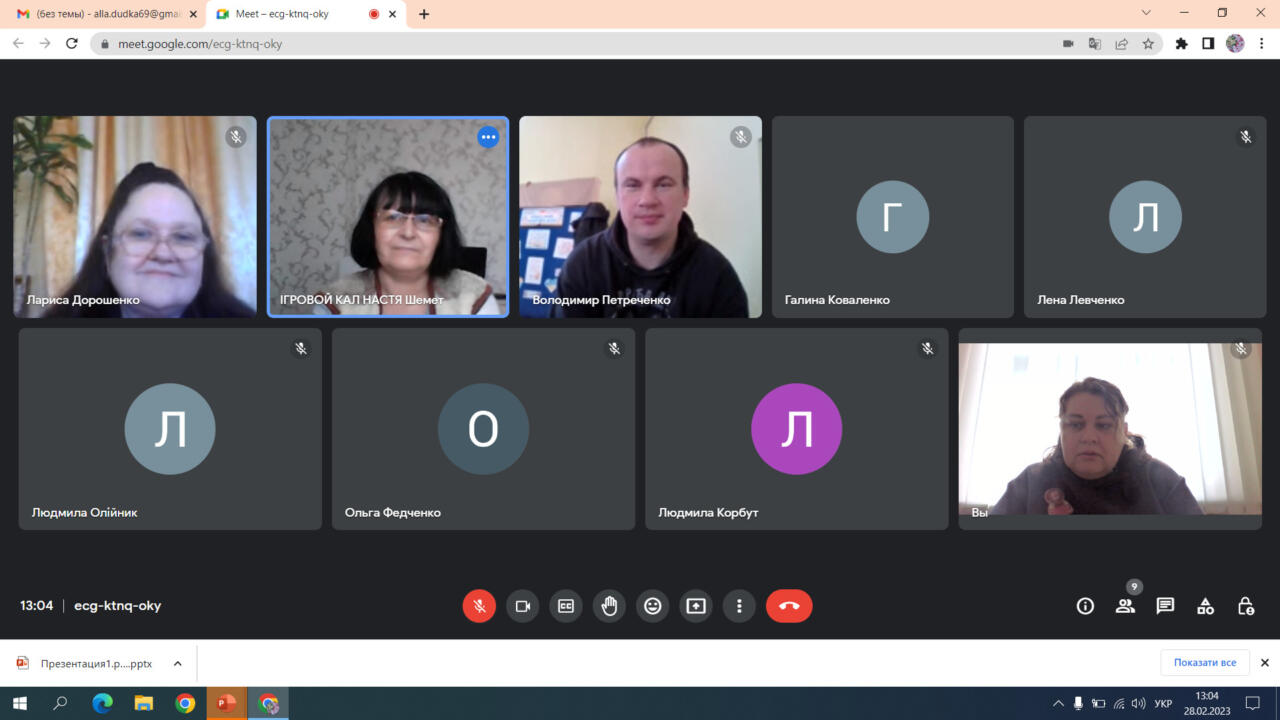
Task: Open the emoji reactions button
Action: (x=653, y=606)
